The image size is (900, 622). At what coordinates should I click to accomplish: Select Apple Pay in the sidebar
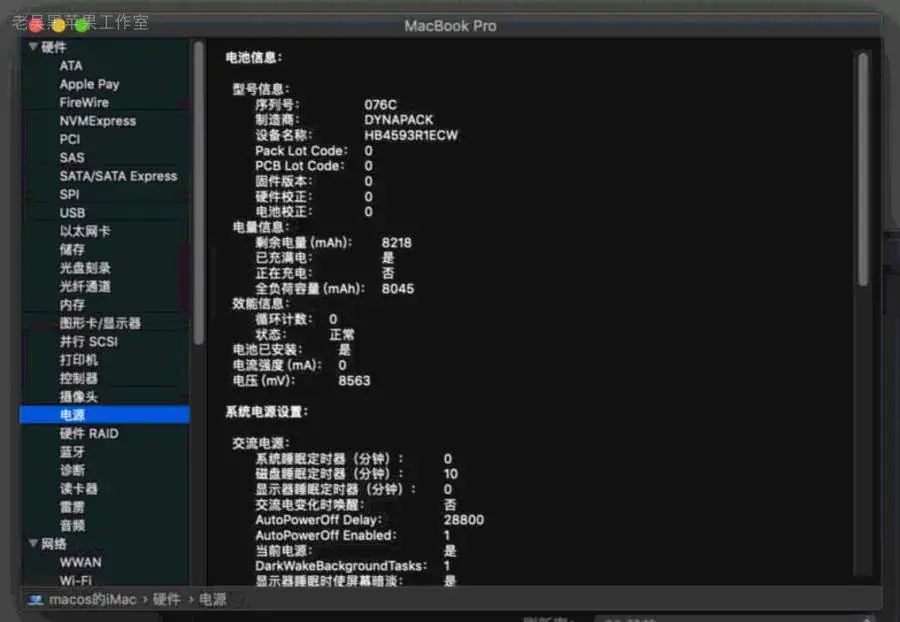[90, 84]
